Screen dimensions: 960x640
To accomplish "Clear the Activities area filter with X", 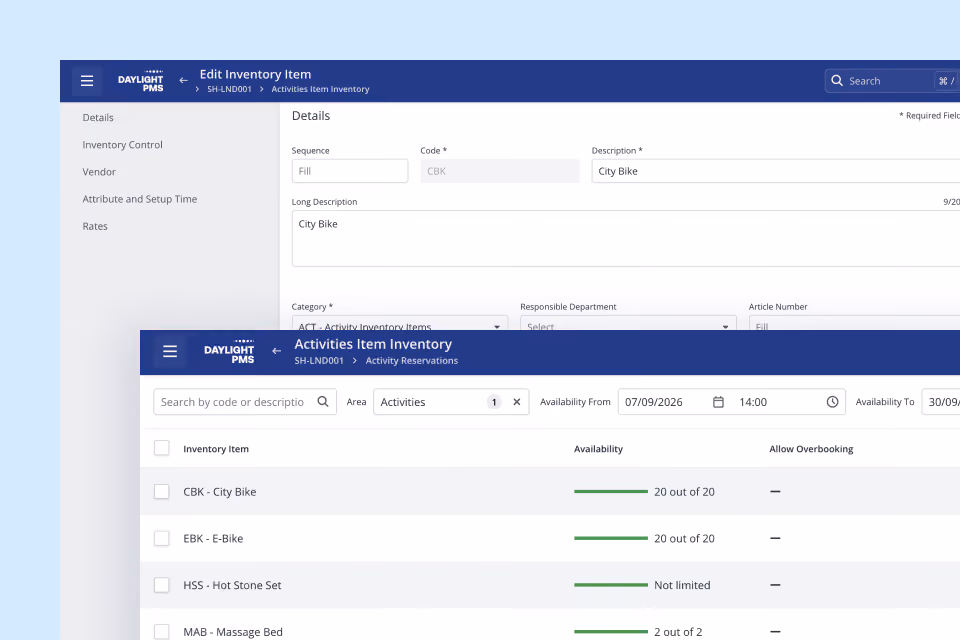I will tap(517, 402).
